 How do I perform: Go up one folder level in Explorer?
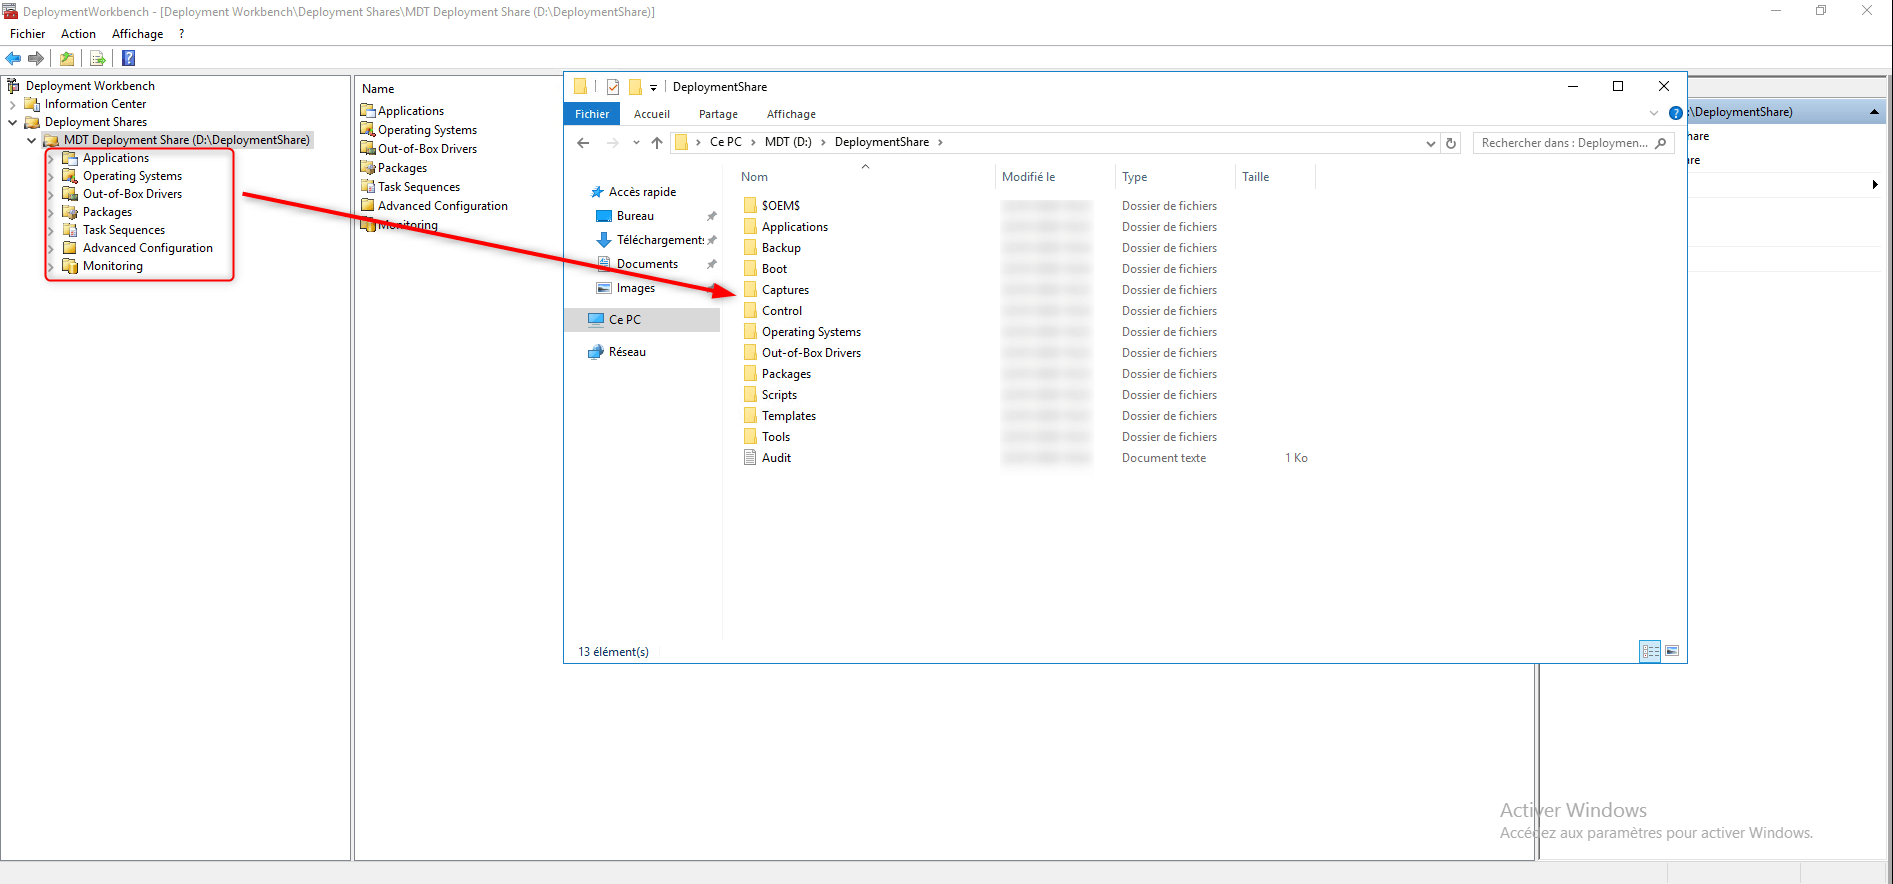(657, 143)
